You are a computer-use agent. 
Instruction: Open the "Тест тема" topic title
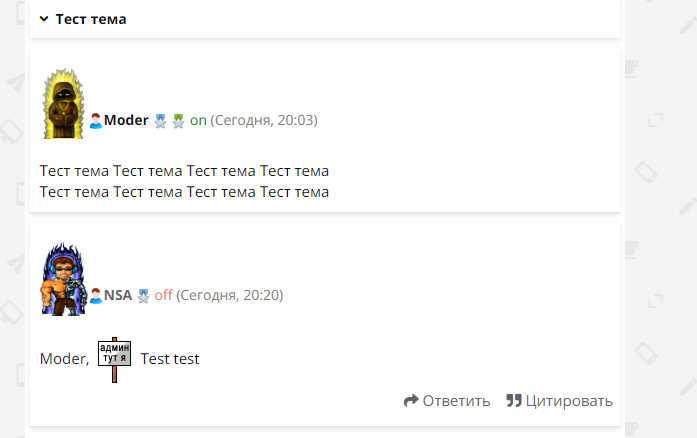(x=90, y=19)
